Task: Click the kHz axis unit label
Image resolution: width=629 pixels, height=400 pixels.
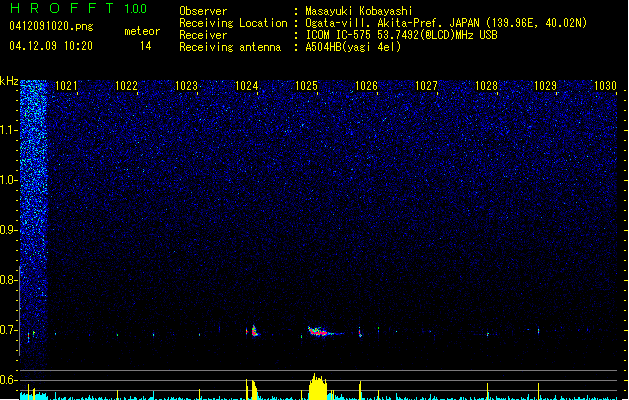Action: (x=9, y=81)
